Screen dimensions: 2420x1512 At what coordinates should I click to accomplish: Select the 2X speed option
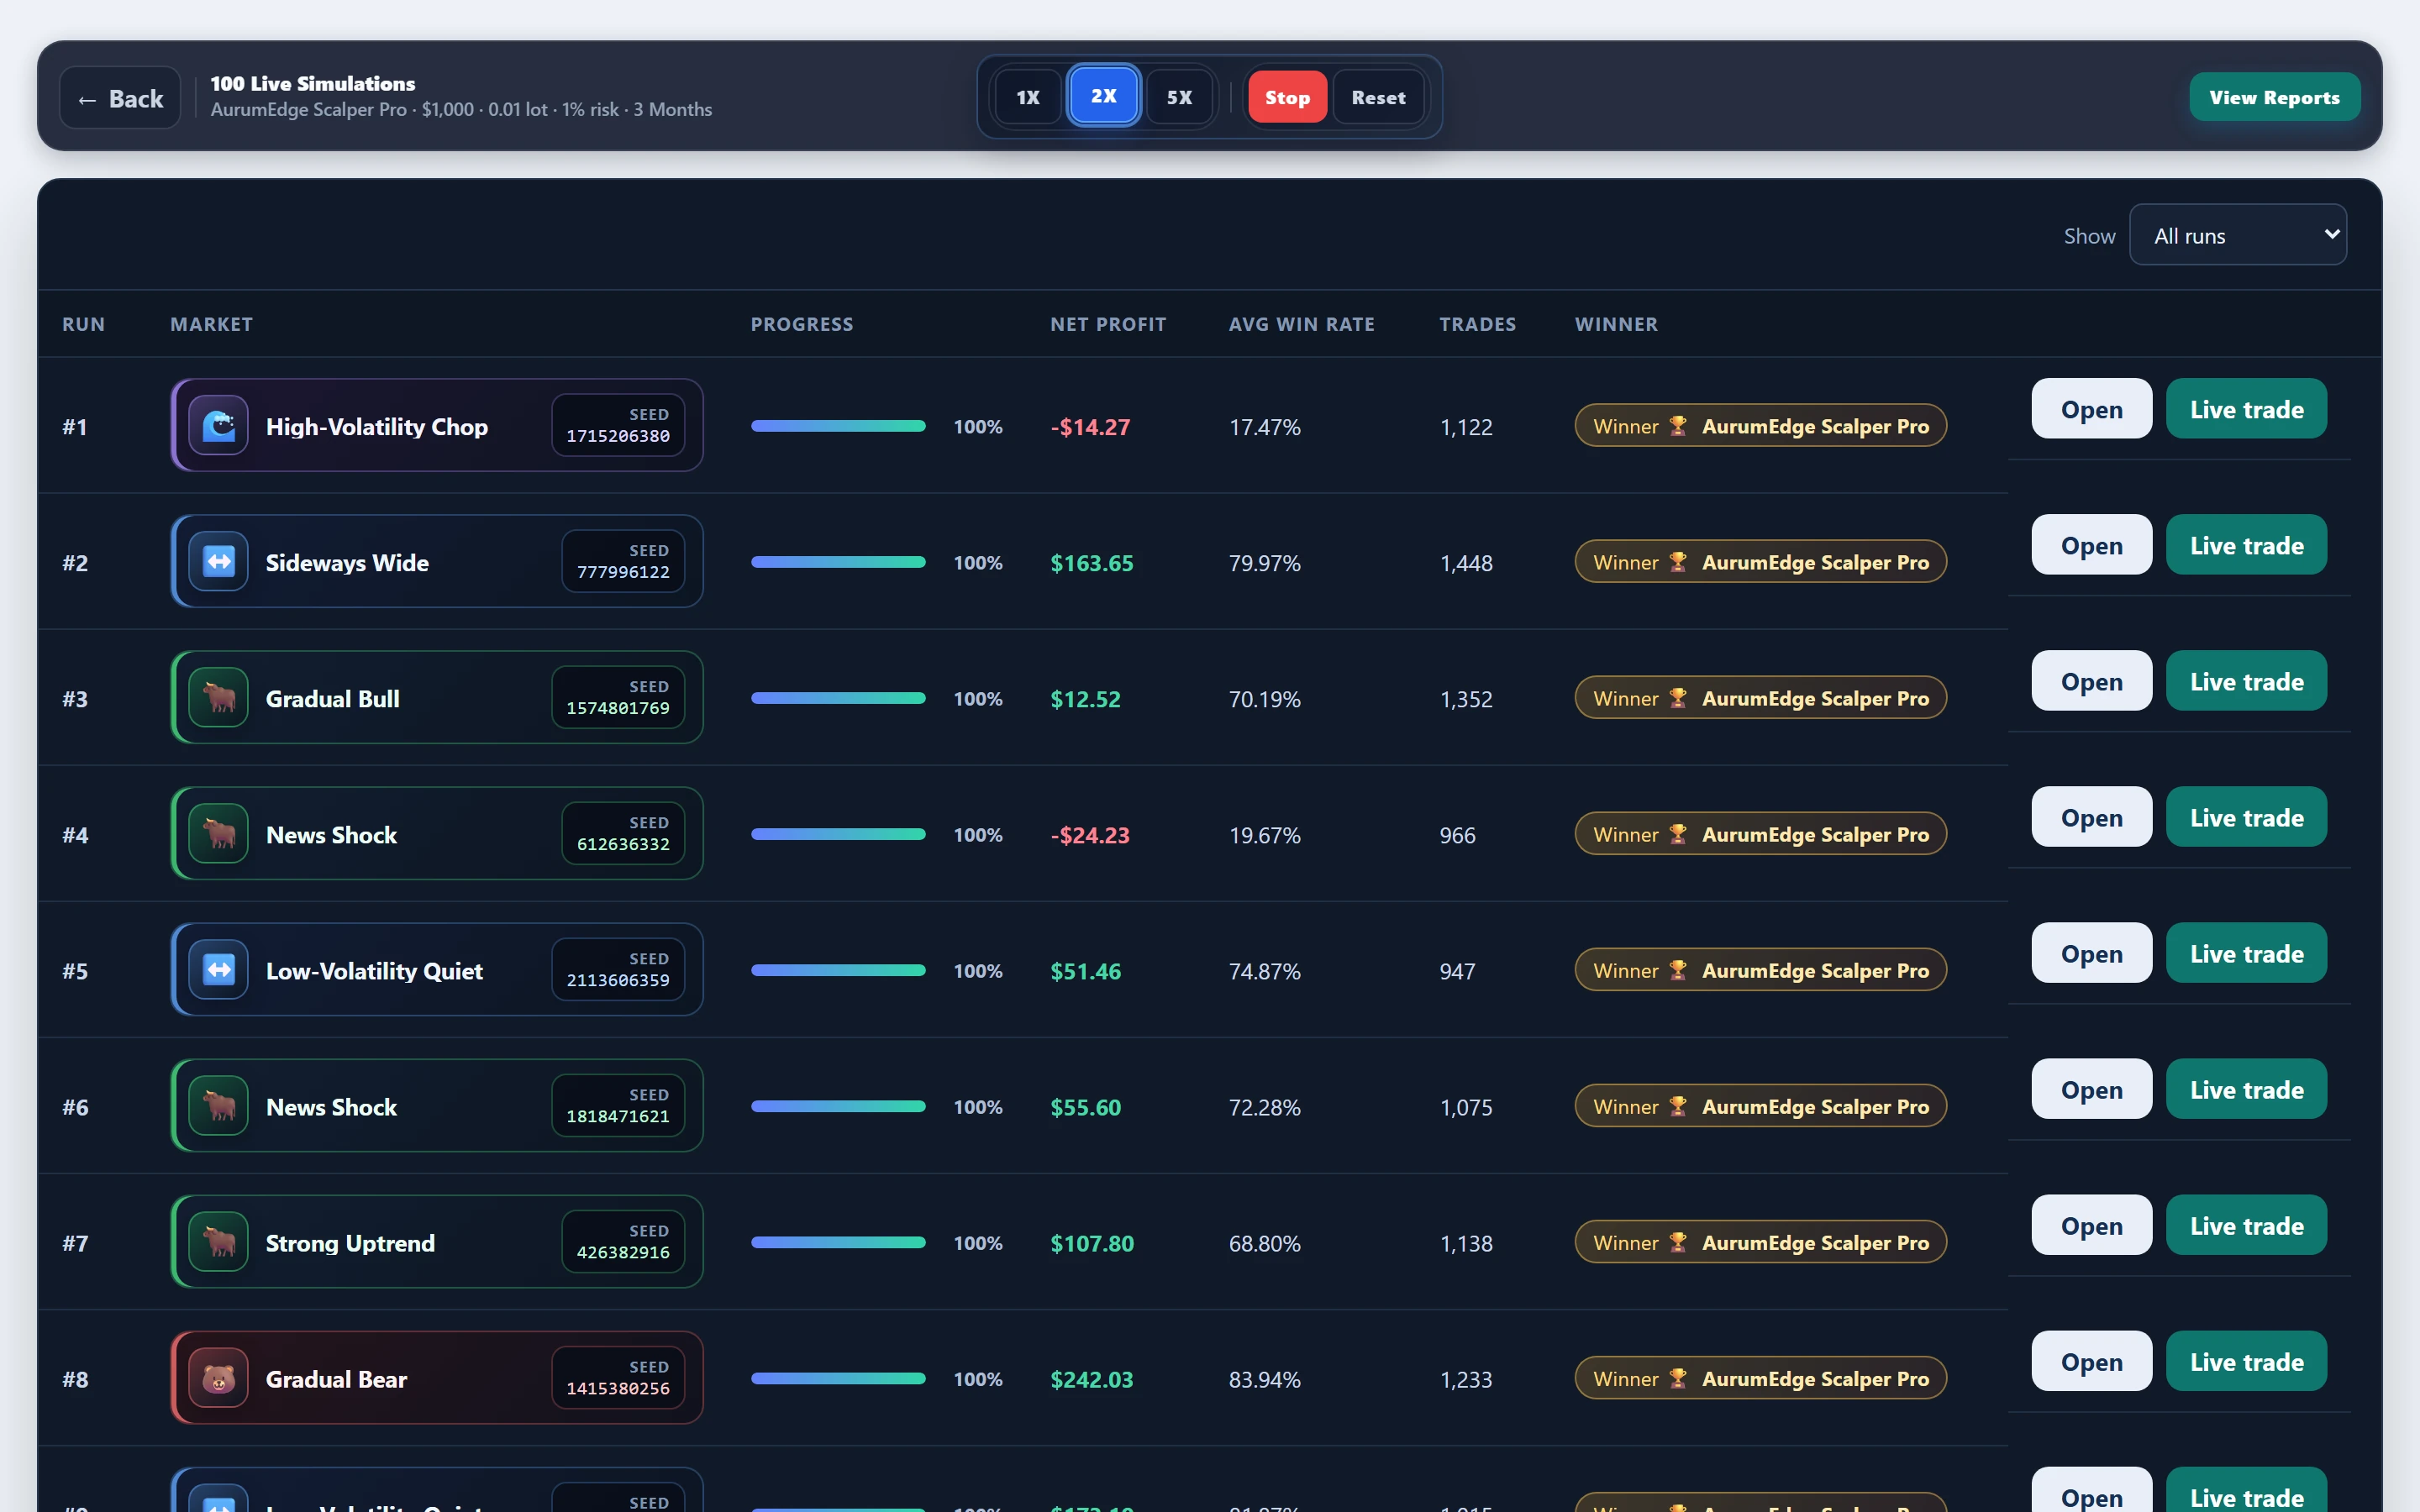click(x=1103, y=96)
